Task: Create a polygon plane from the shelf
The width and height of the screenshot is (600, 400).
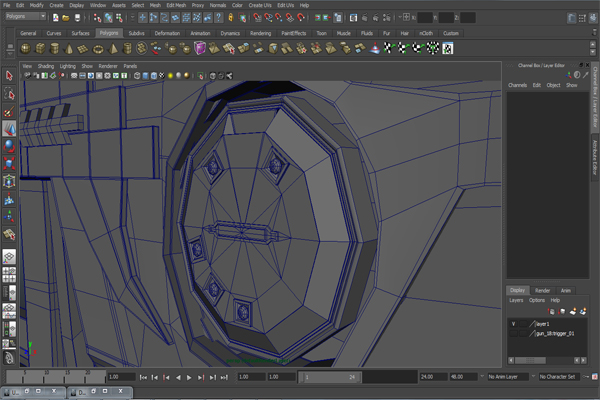Action: pyautogui.click(x=83, y=49)
